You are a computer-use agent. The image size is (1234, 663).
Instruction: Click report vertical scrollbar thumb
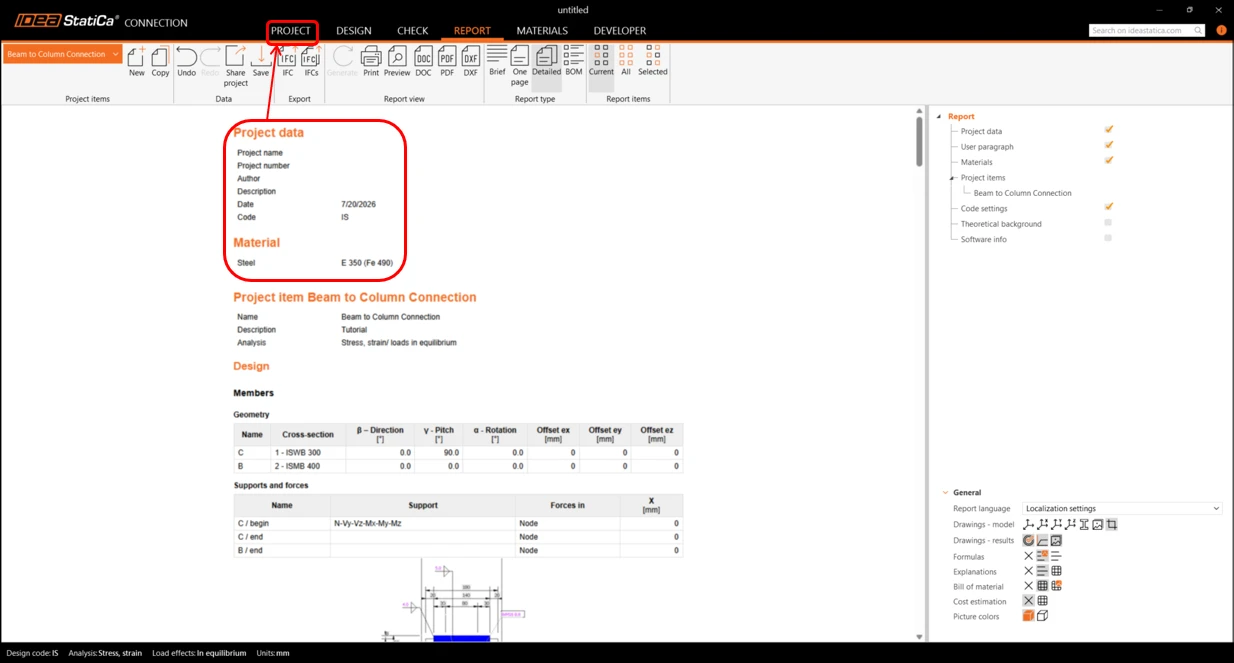[x=920, y=142]
